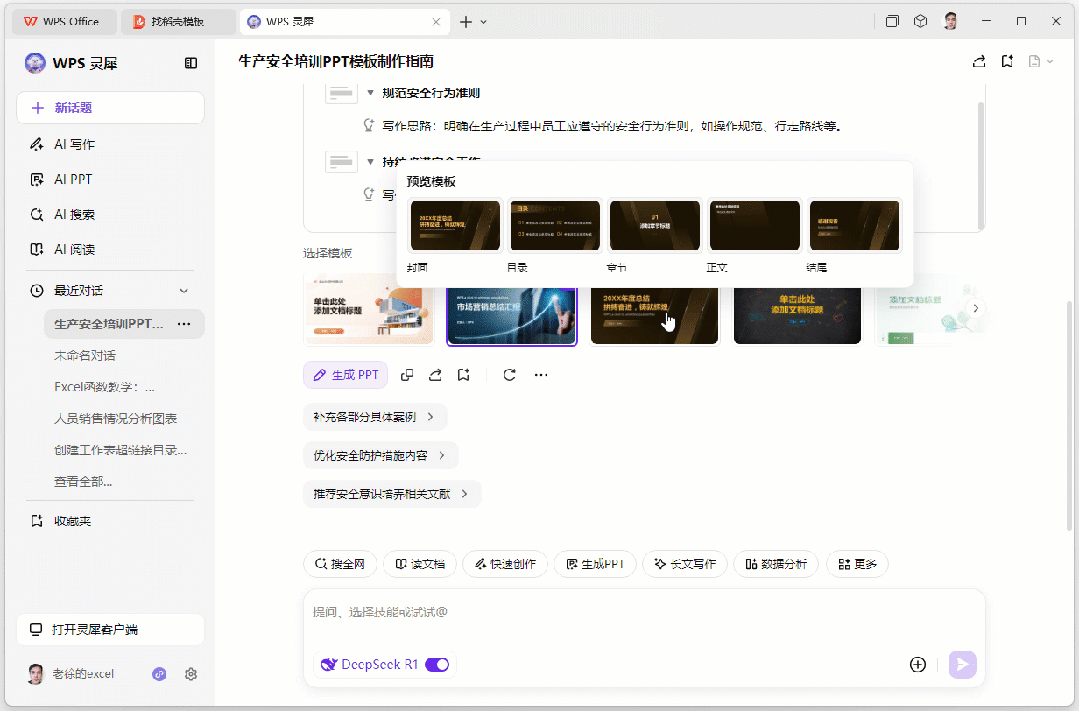Switch to the 找稻壳模板 tab
This screenshot has width=1079, height=711.
point(178,22)
